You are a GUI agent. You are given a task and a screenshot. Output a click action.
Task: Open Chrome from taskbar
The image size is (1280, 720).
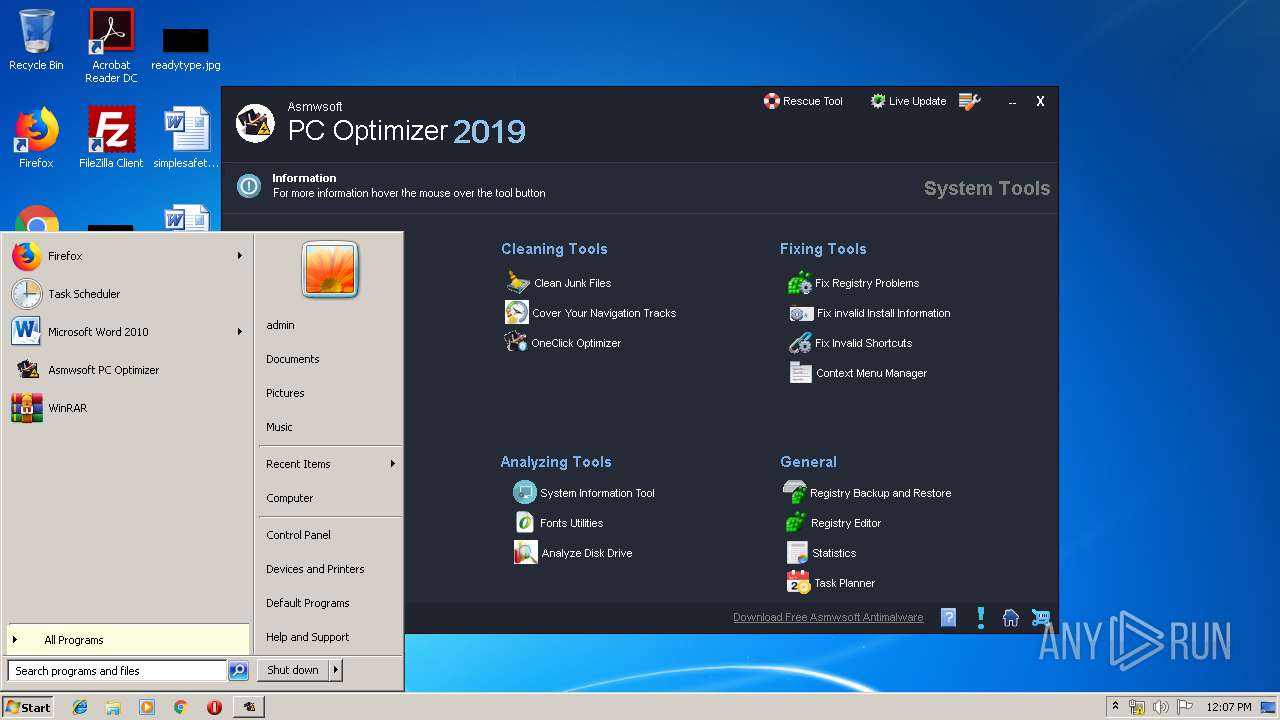point(180,707)
